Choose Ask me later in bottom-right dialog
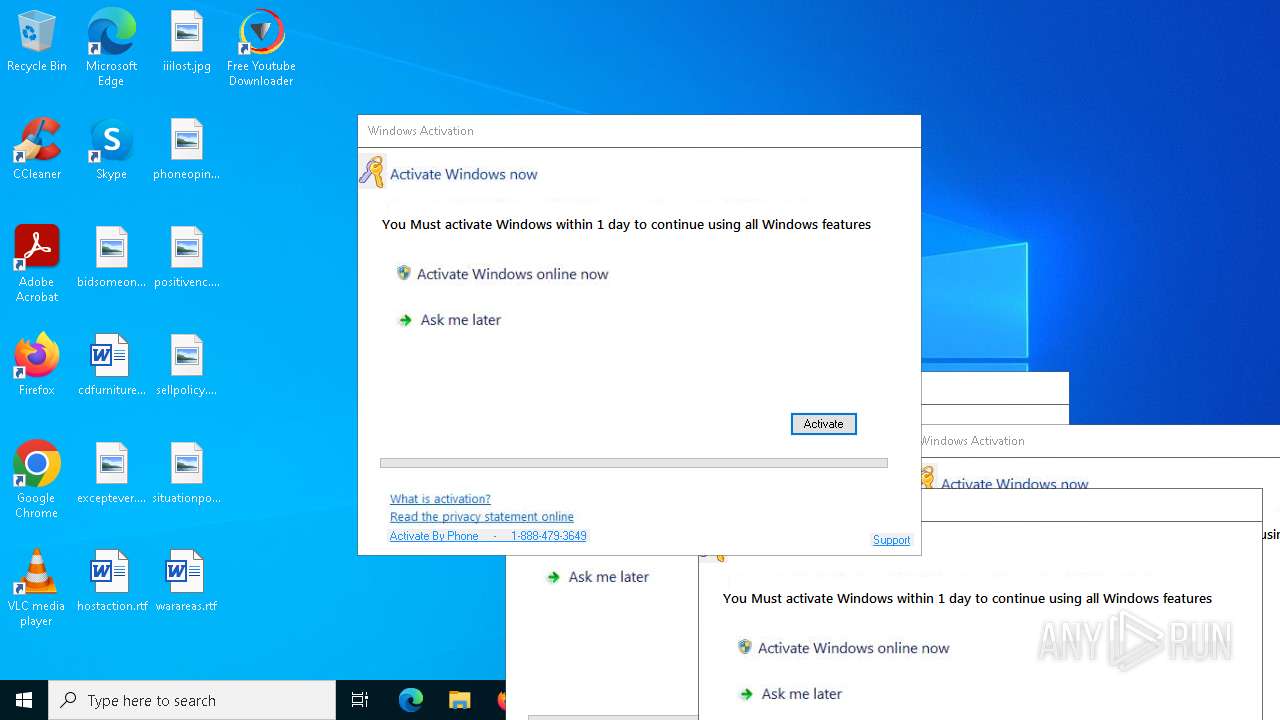 tap(790, 694)
